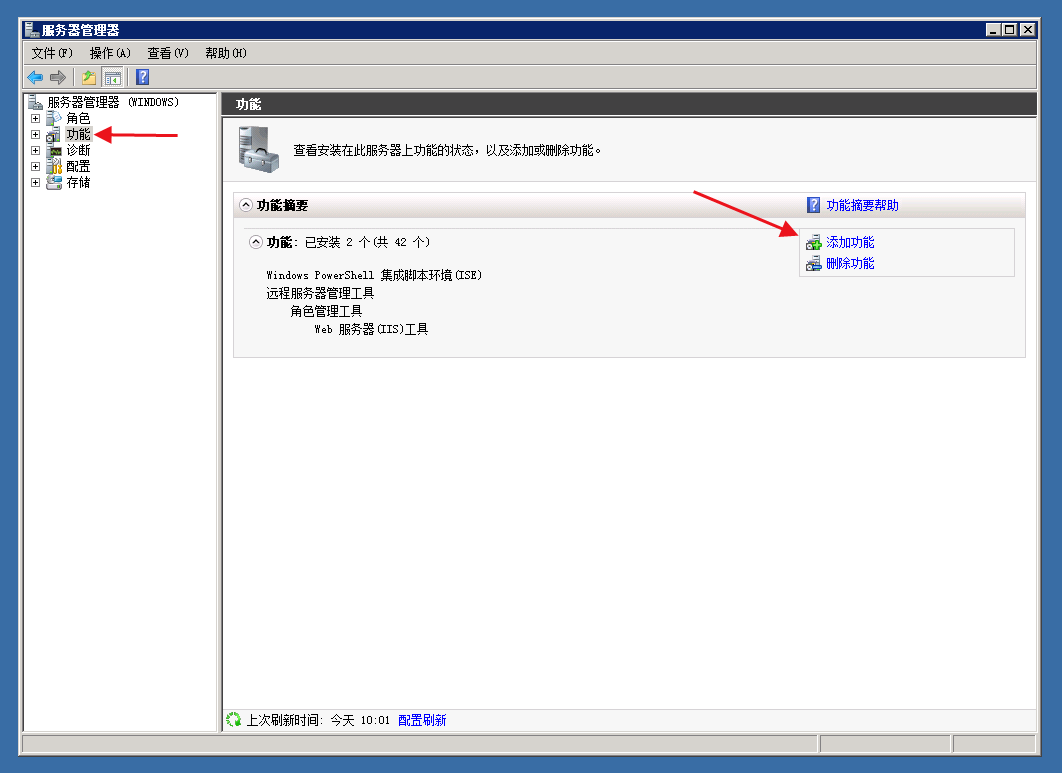Click the 功能摘要帮助 question mark icon
Viewport: 1062px width, 773px height.
(814, 205)
